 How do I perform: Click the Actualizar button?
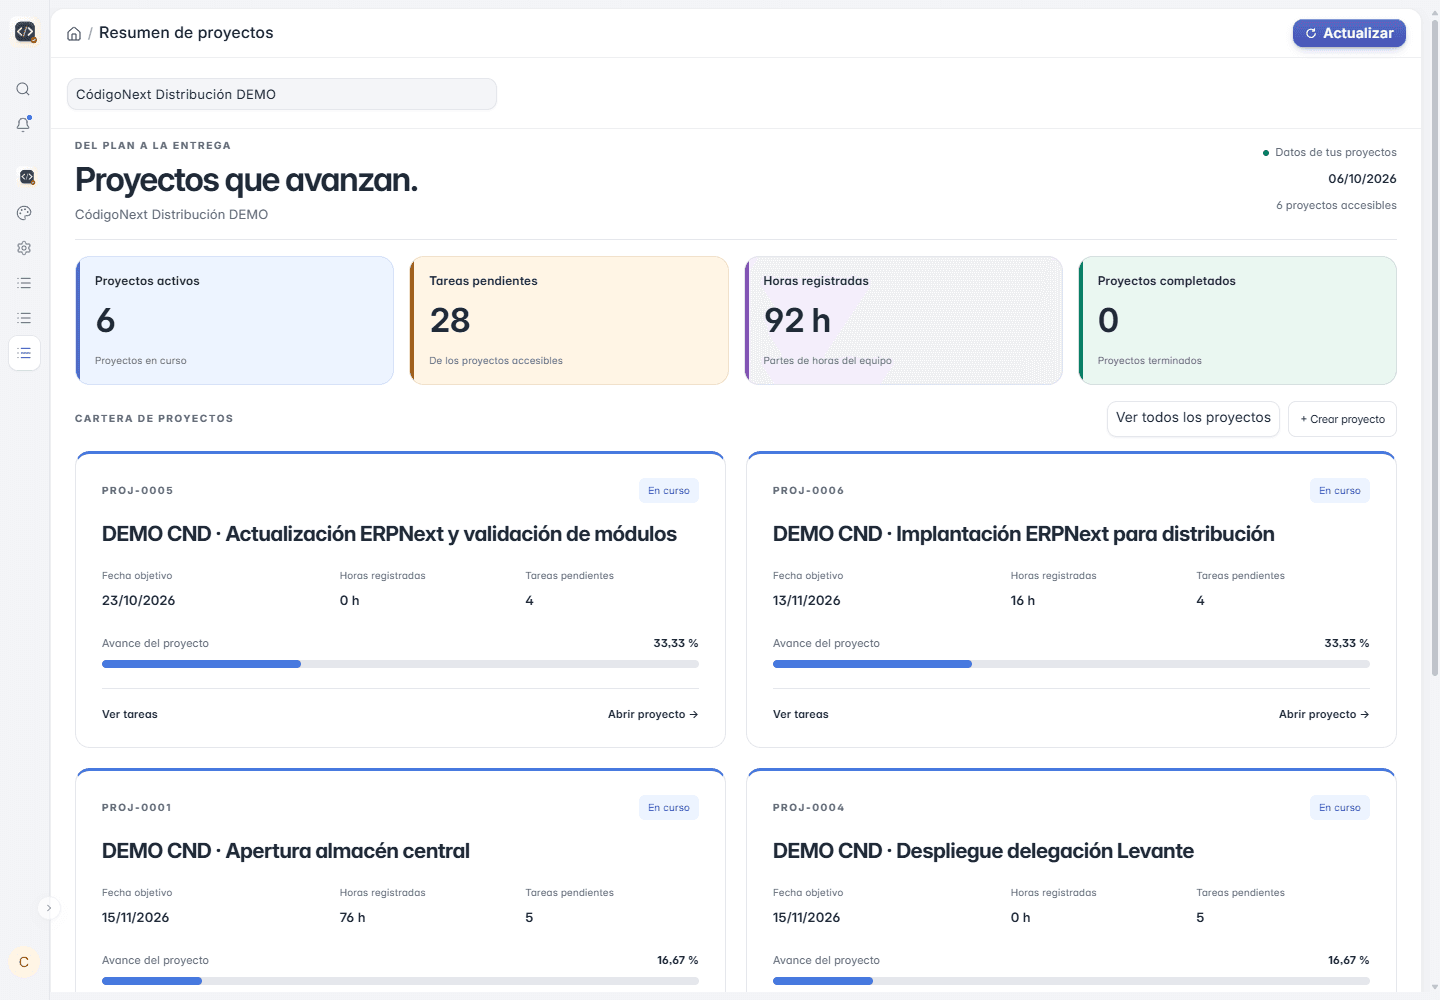pos(1349,33)
